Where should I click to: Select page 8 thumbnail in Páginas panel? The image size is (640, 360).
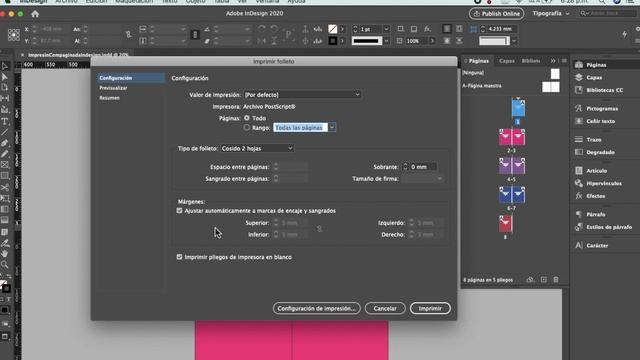point(505,224)
